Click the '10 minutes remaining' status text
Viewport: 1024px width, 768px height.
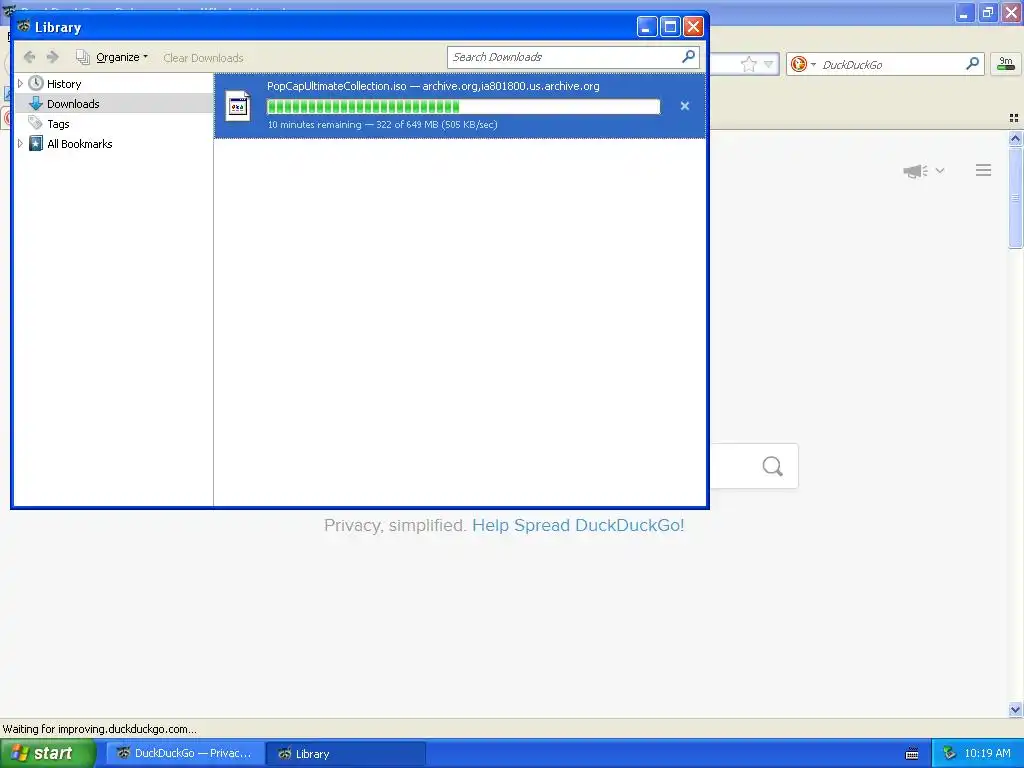click(314, 125)
